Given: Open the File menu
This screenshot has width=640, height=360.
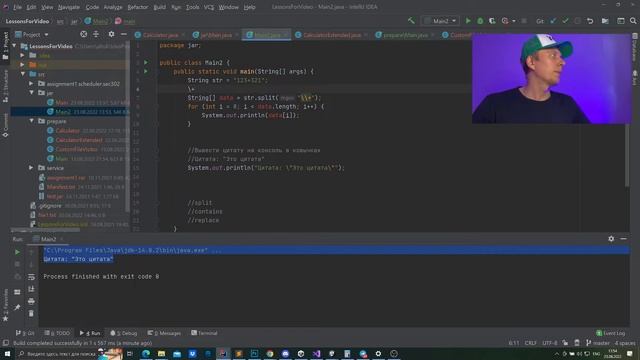Looking at the screenshot, I should pyautogui.click(x=17, y=7).
